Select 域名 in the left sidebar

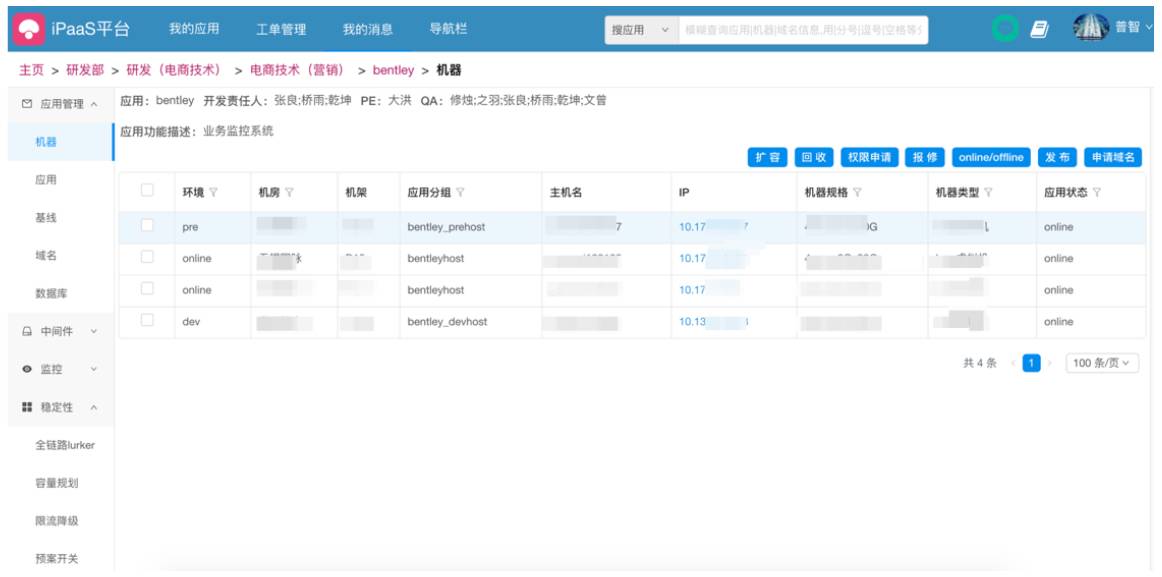pyautogui.click(x=46, y=256)
